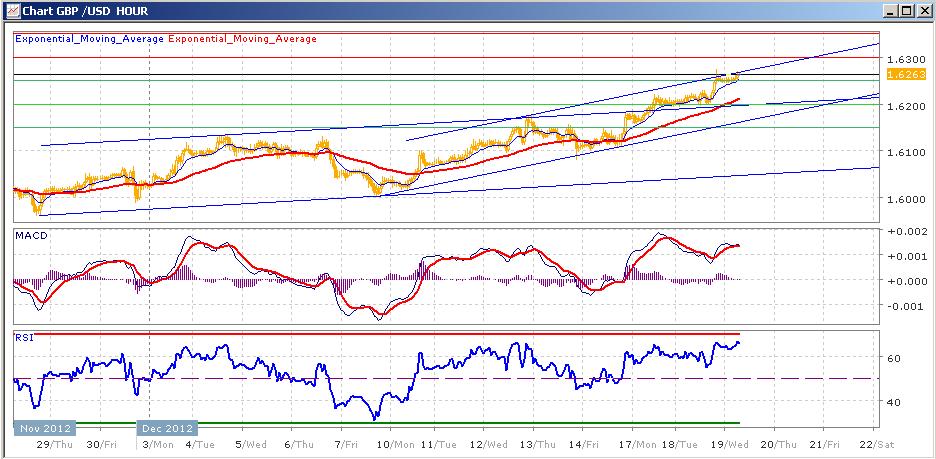Click the 6/Thu date label
The image size is (936, 459).
tap(298, 445)
